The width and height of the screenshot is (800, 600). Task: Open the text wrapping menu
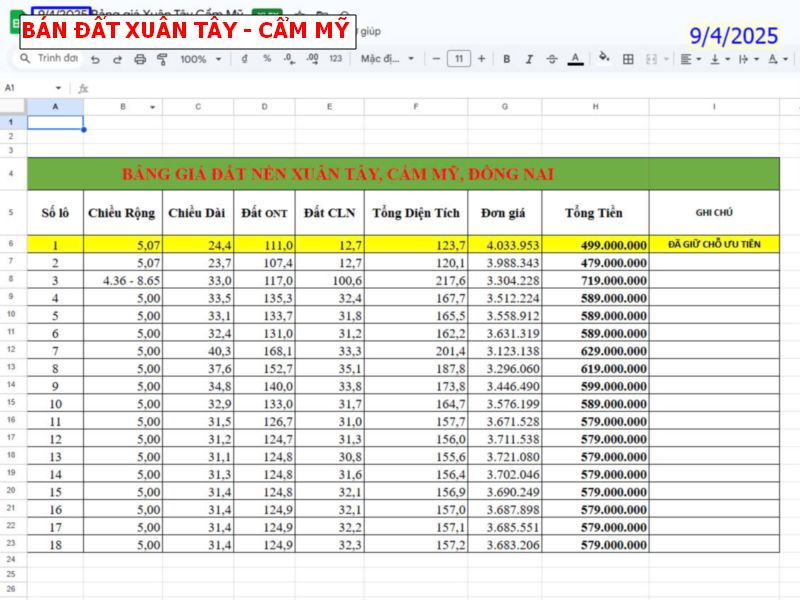click(x=748, y=59)
